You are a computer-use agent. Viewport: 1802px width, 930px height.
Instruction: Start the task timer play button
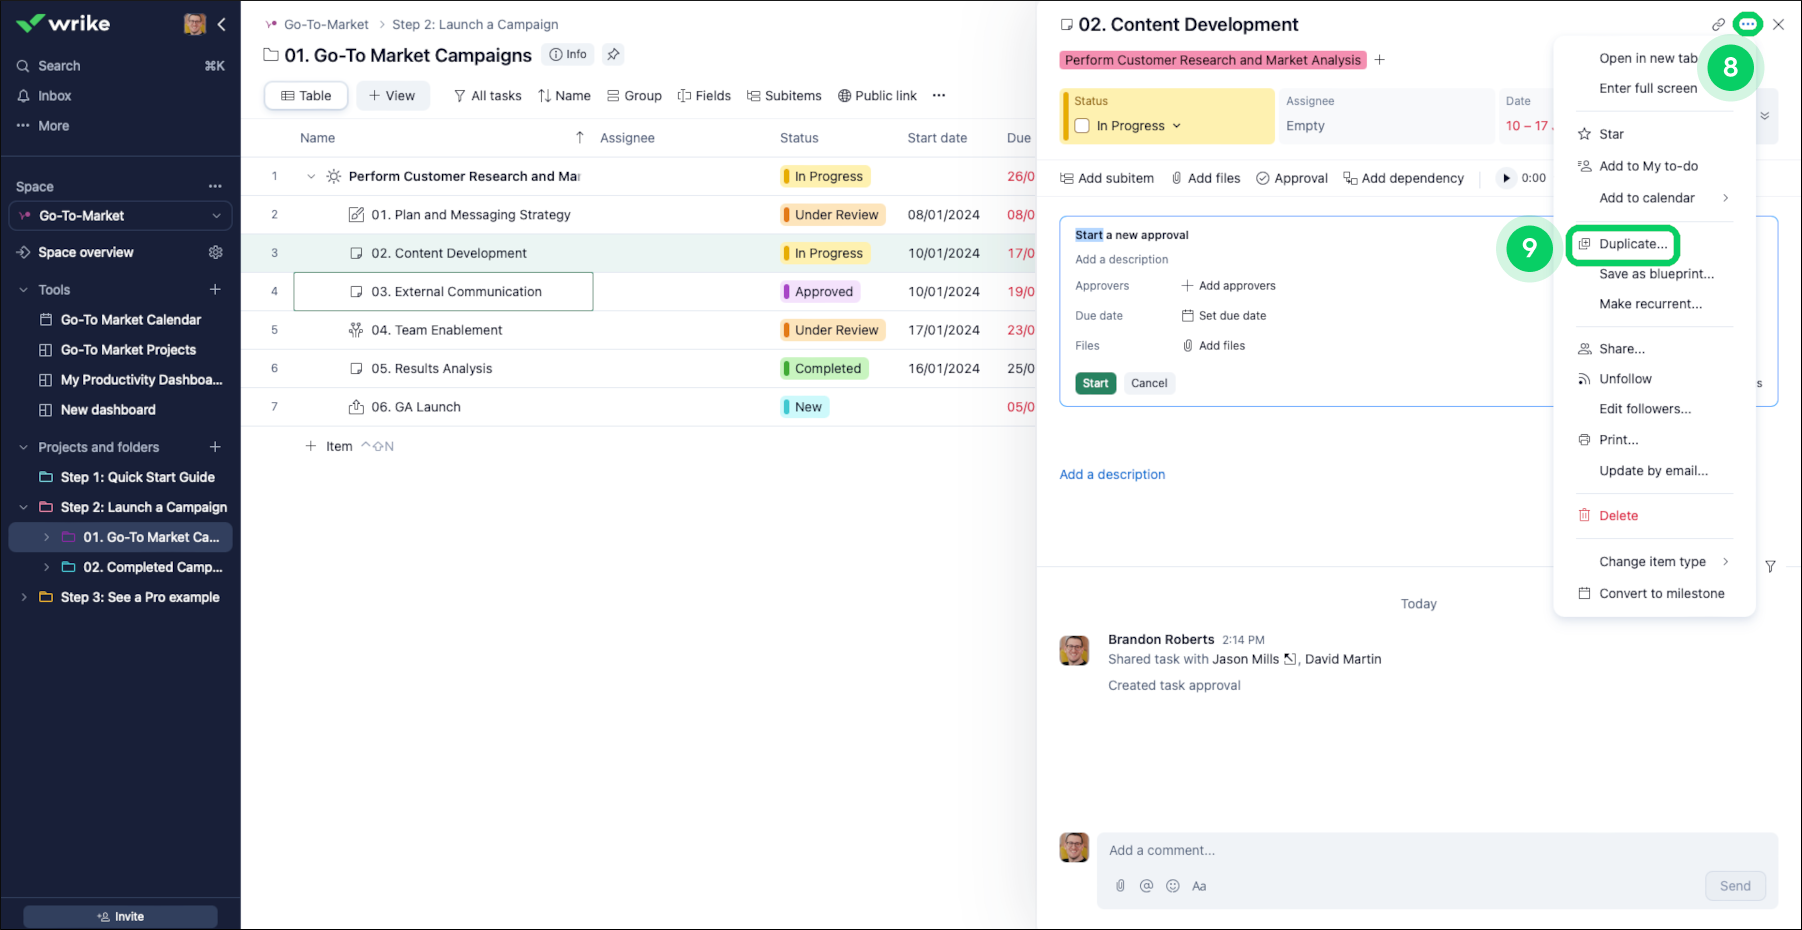(x=1505, y=178)
